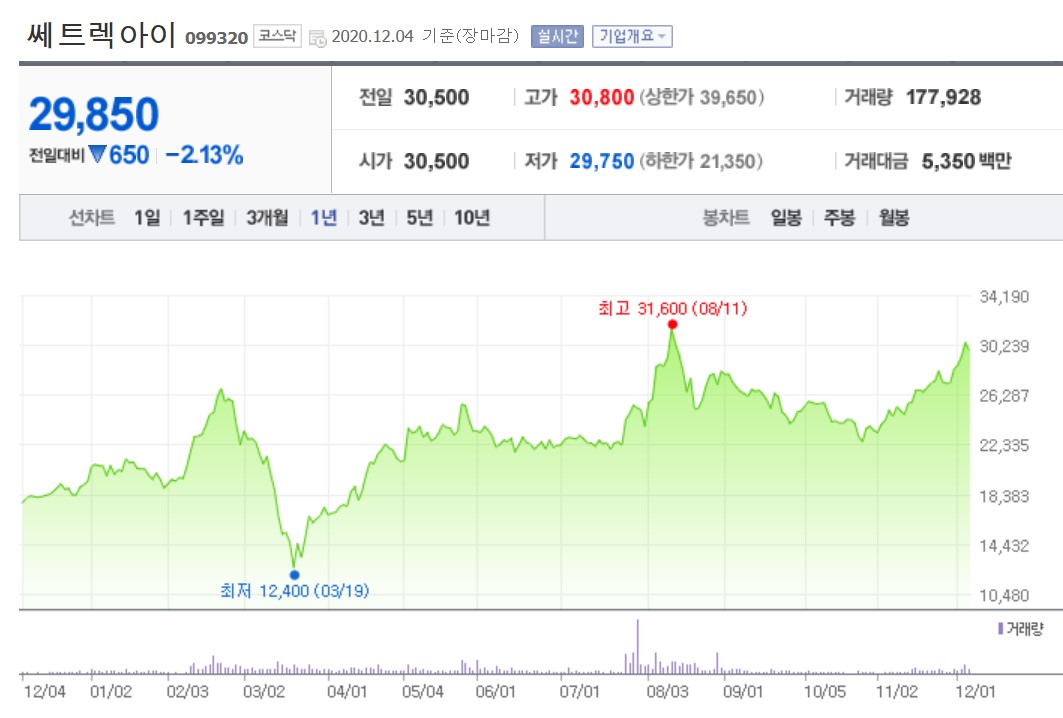The height and width of the screenshot is (718, 1063).
Task: Click the 코스닥 market badge
Action: pyautogui.click(x=277, y=36)
